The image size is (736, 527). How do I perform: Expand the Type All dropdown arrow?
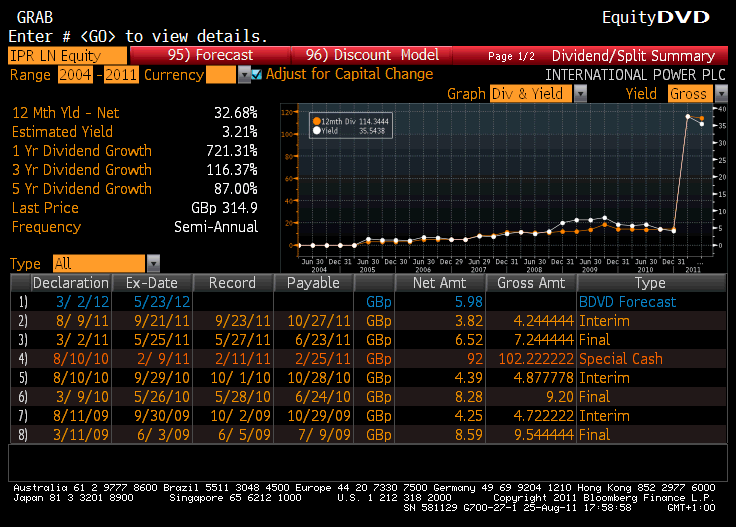[153, 263]
